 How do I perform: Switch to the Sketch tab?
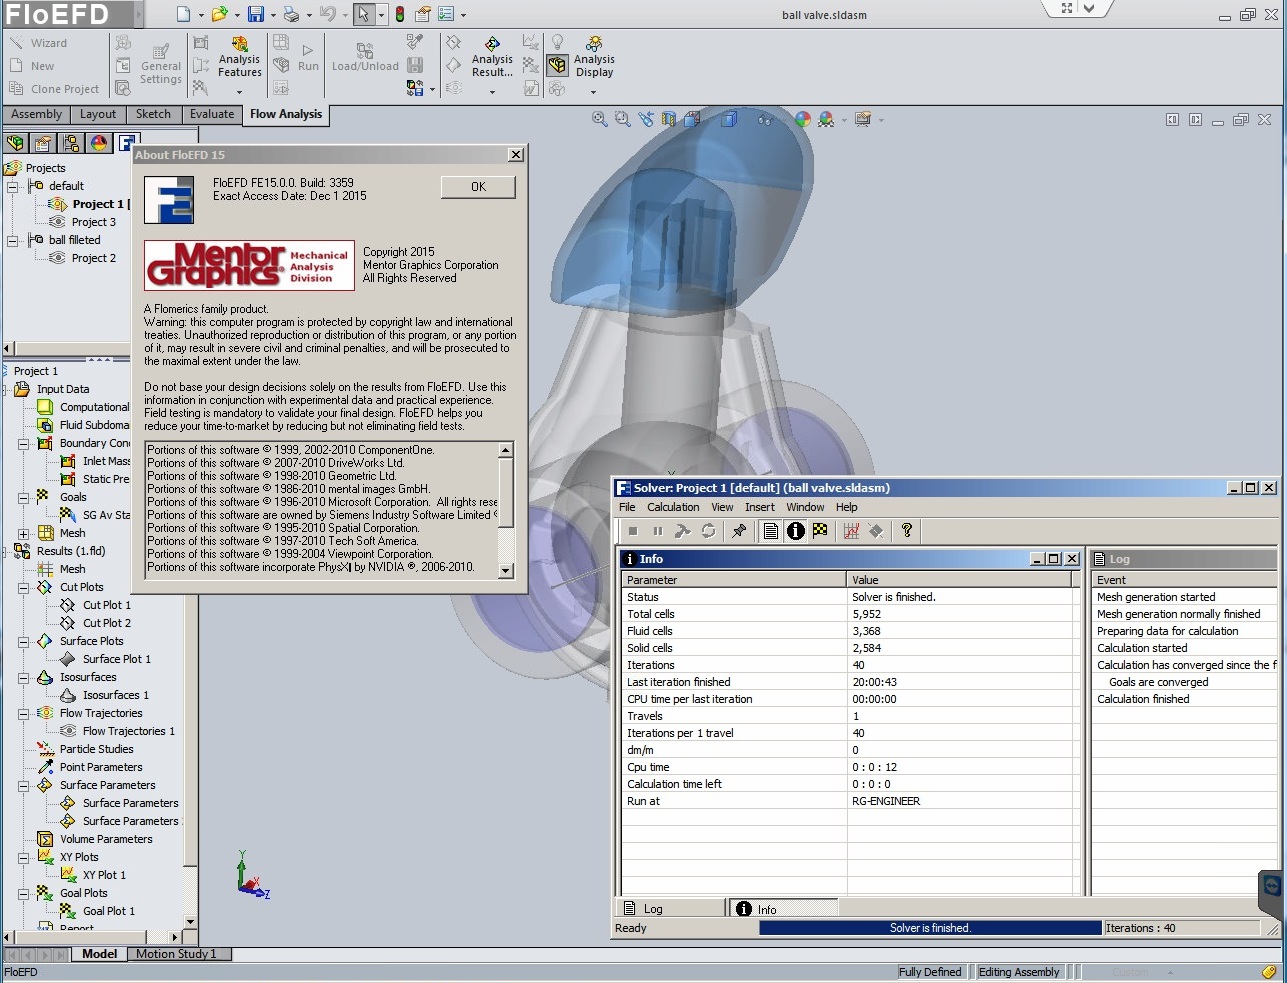[153, 115]
